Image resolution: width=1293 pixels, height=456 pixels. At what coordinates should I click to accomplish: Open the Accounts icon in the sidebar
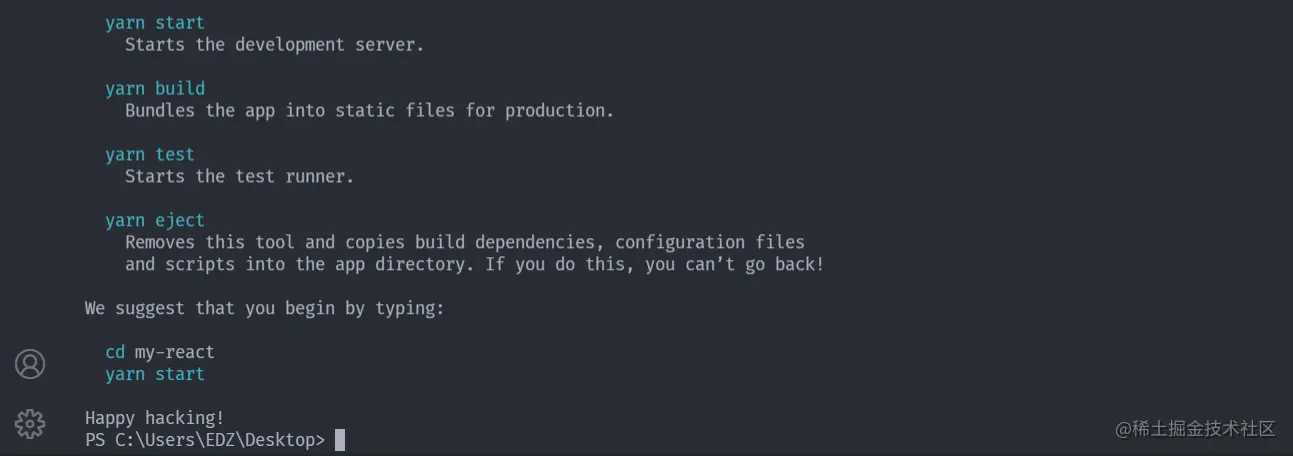[x=30, y=364]
